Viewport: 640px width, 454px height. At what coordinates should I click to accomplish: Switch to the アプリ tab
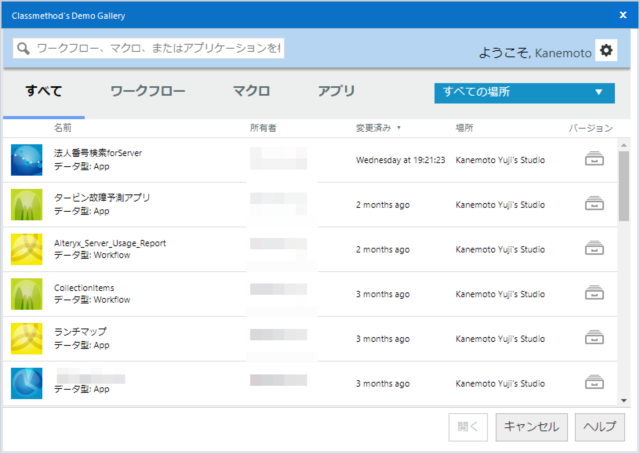click(x=336, y=91)
